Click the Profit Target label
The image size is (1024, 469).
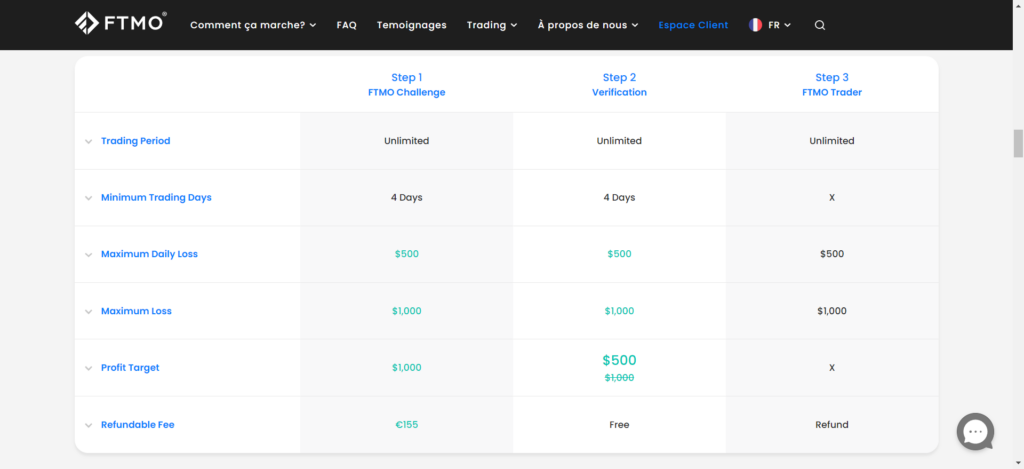pos(130,368)
